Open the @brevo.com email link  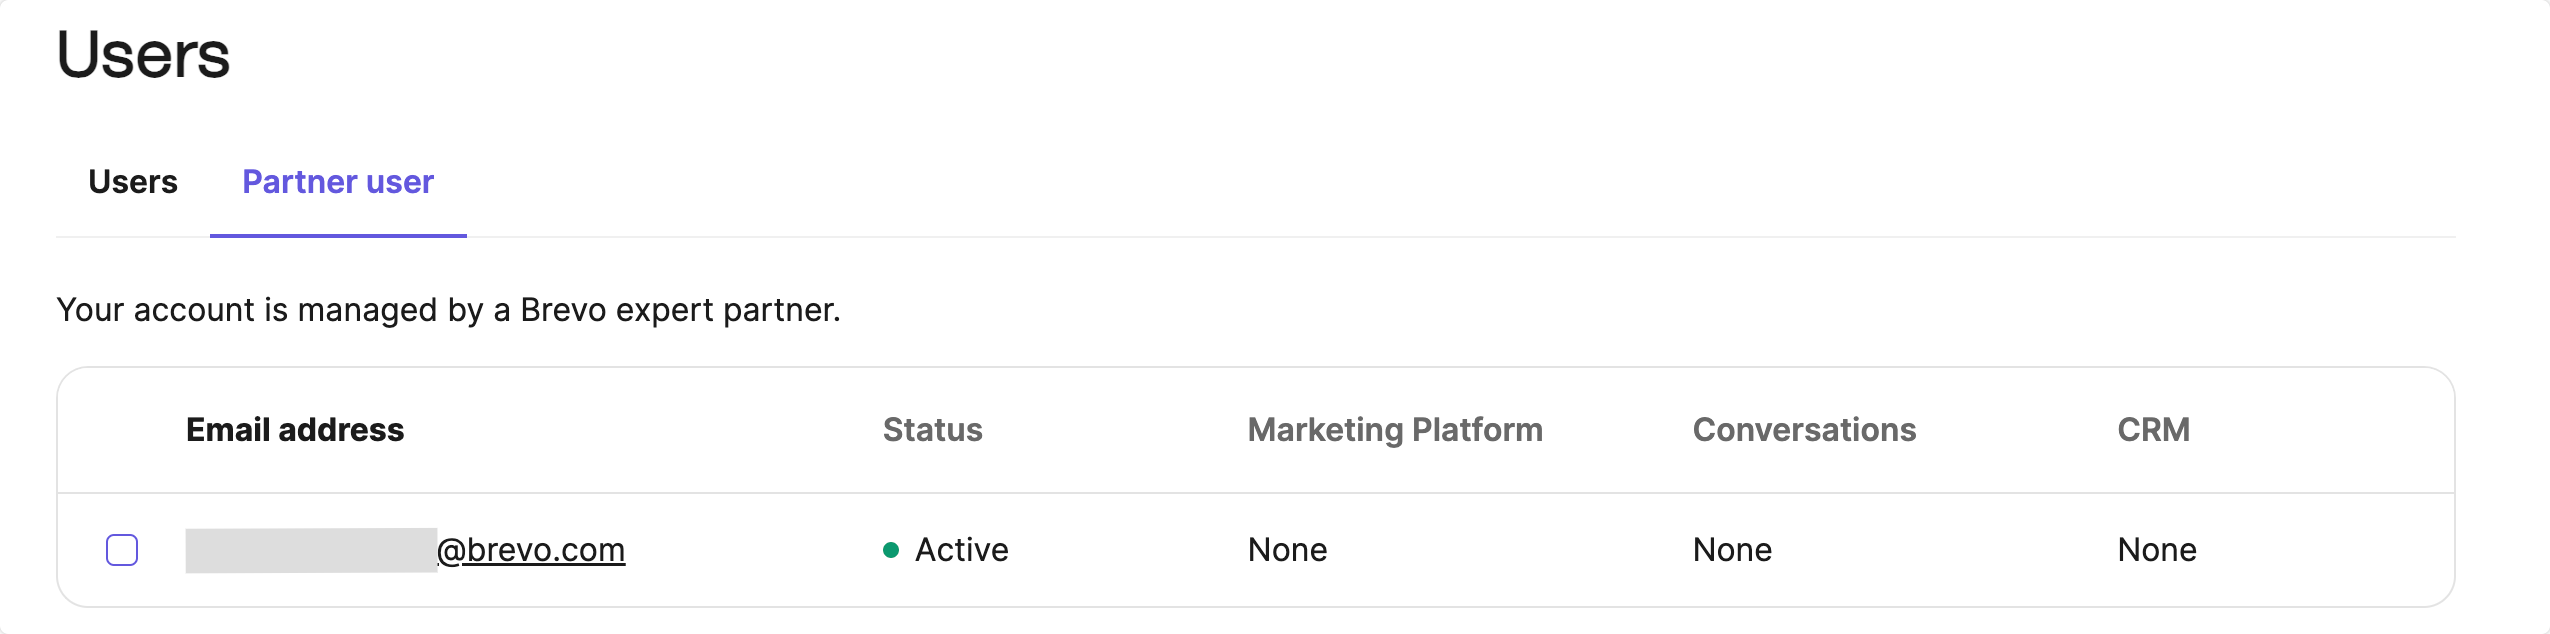click(531, 550)
